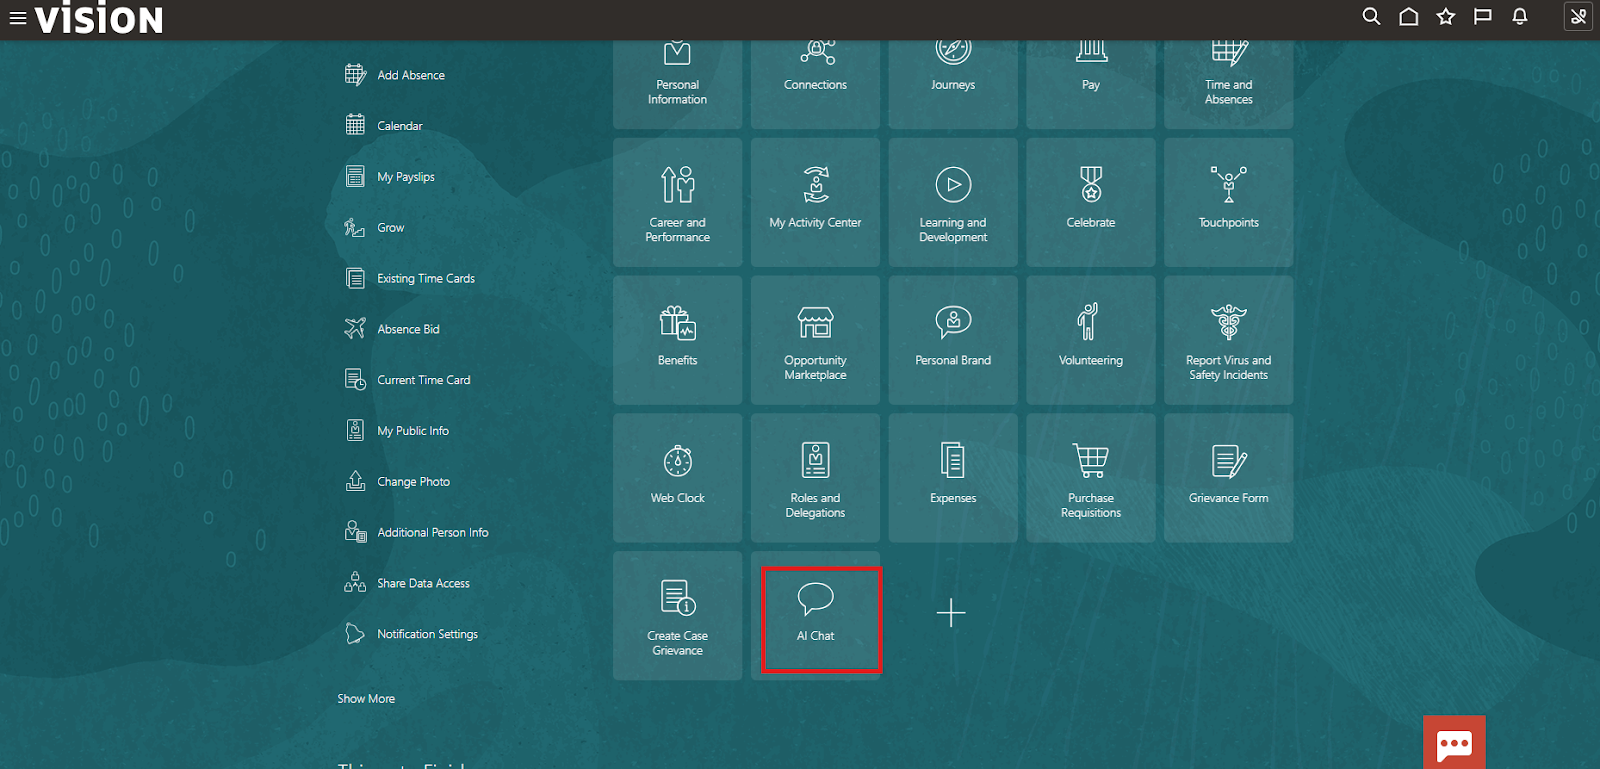Open Purchase Requisitions shopping cart tile
The height and width of the screenshot is (769, 1600).
(1091, 477)
